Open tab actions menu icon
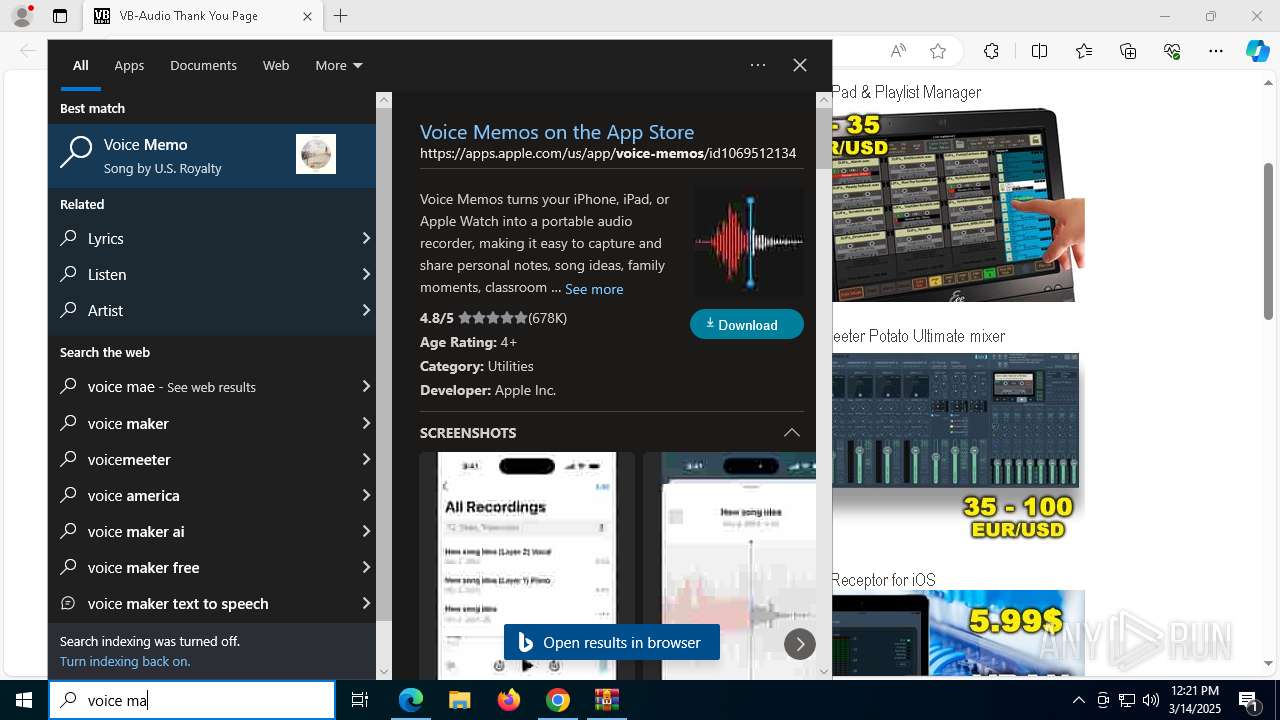This screenshot has width=1280, height=720. 60,16
